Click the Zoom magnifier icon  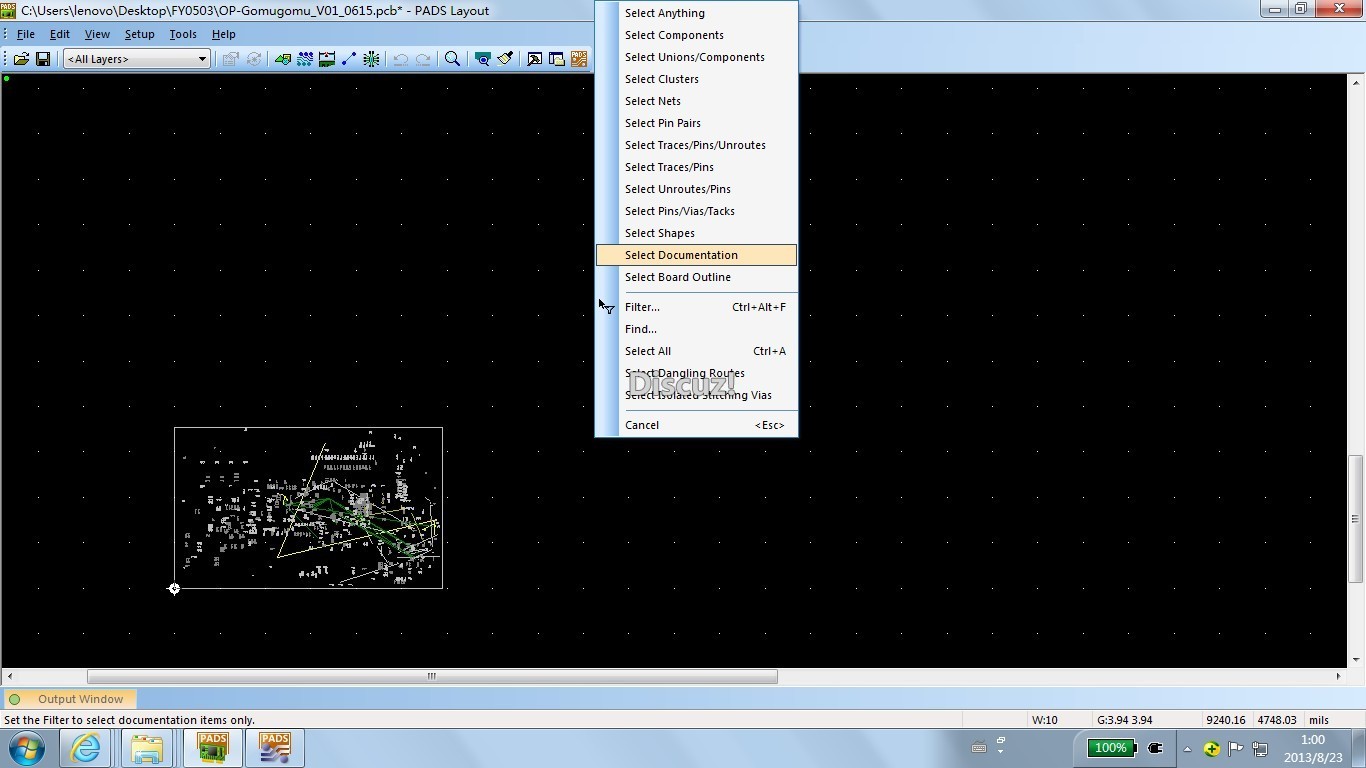(452, 59)
